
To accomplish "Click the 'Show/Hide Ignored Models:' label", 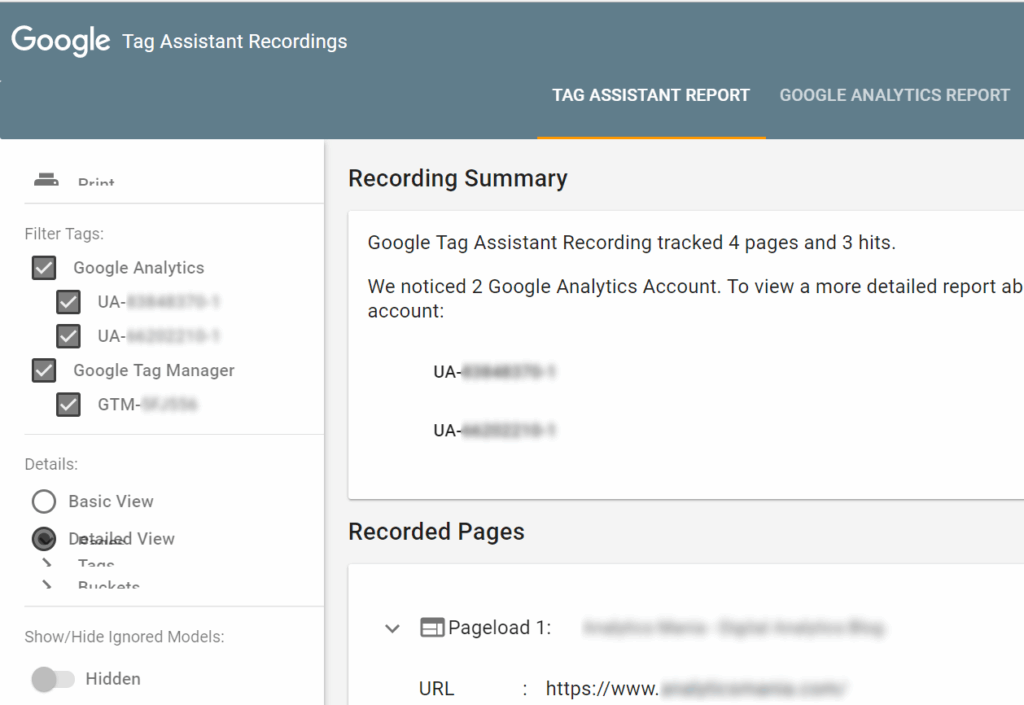I will (x=124, y=636).
